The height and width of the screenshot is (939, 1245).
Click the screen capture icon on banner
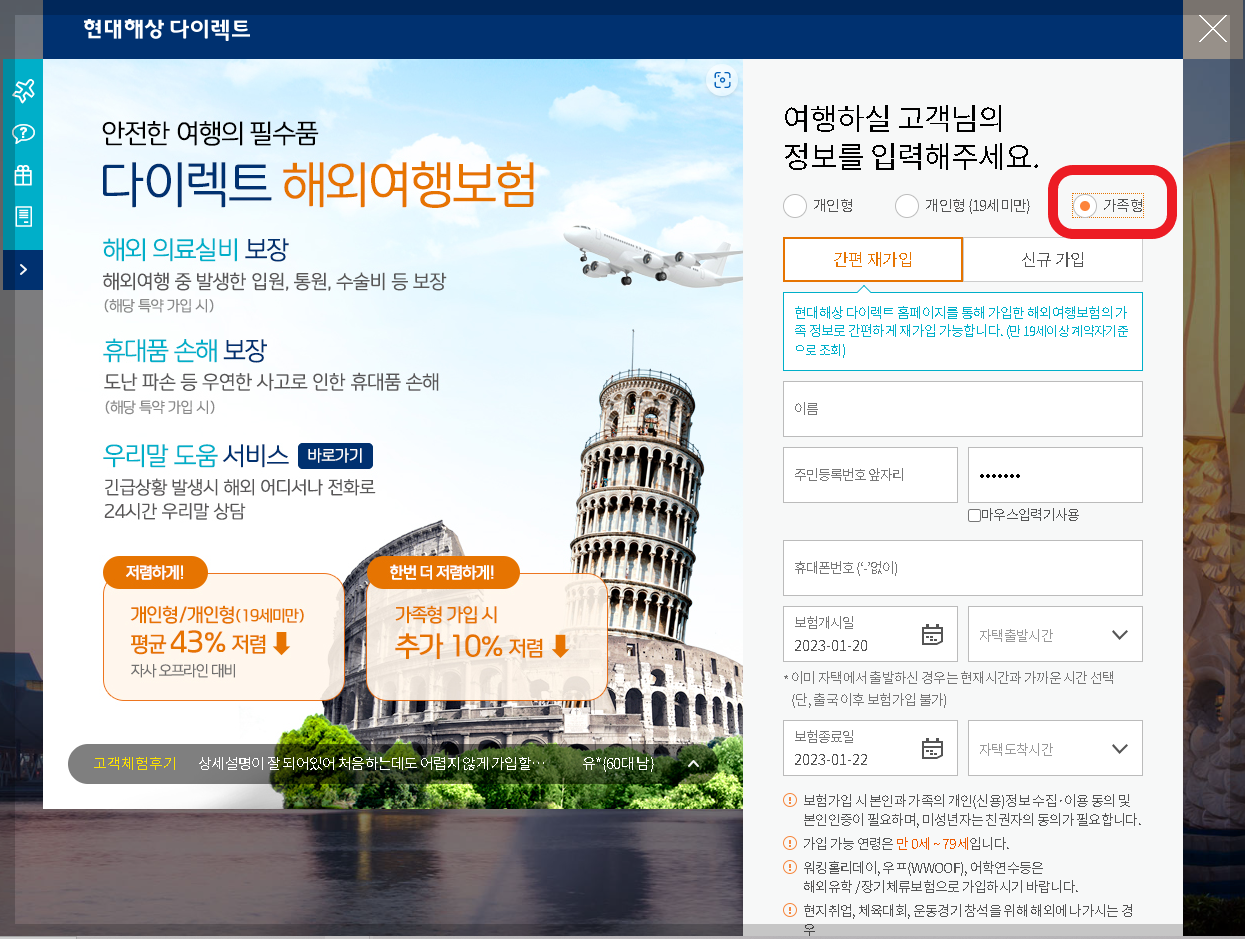(723, 81)
